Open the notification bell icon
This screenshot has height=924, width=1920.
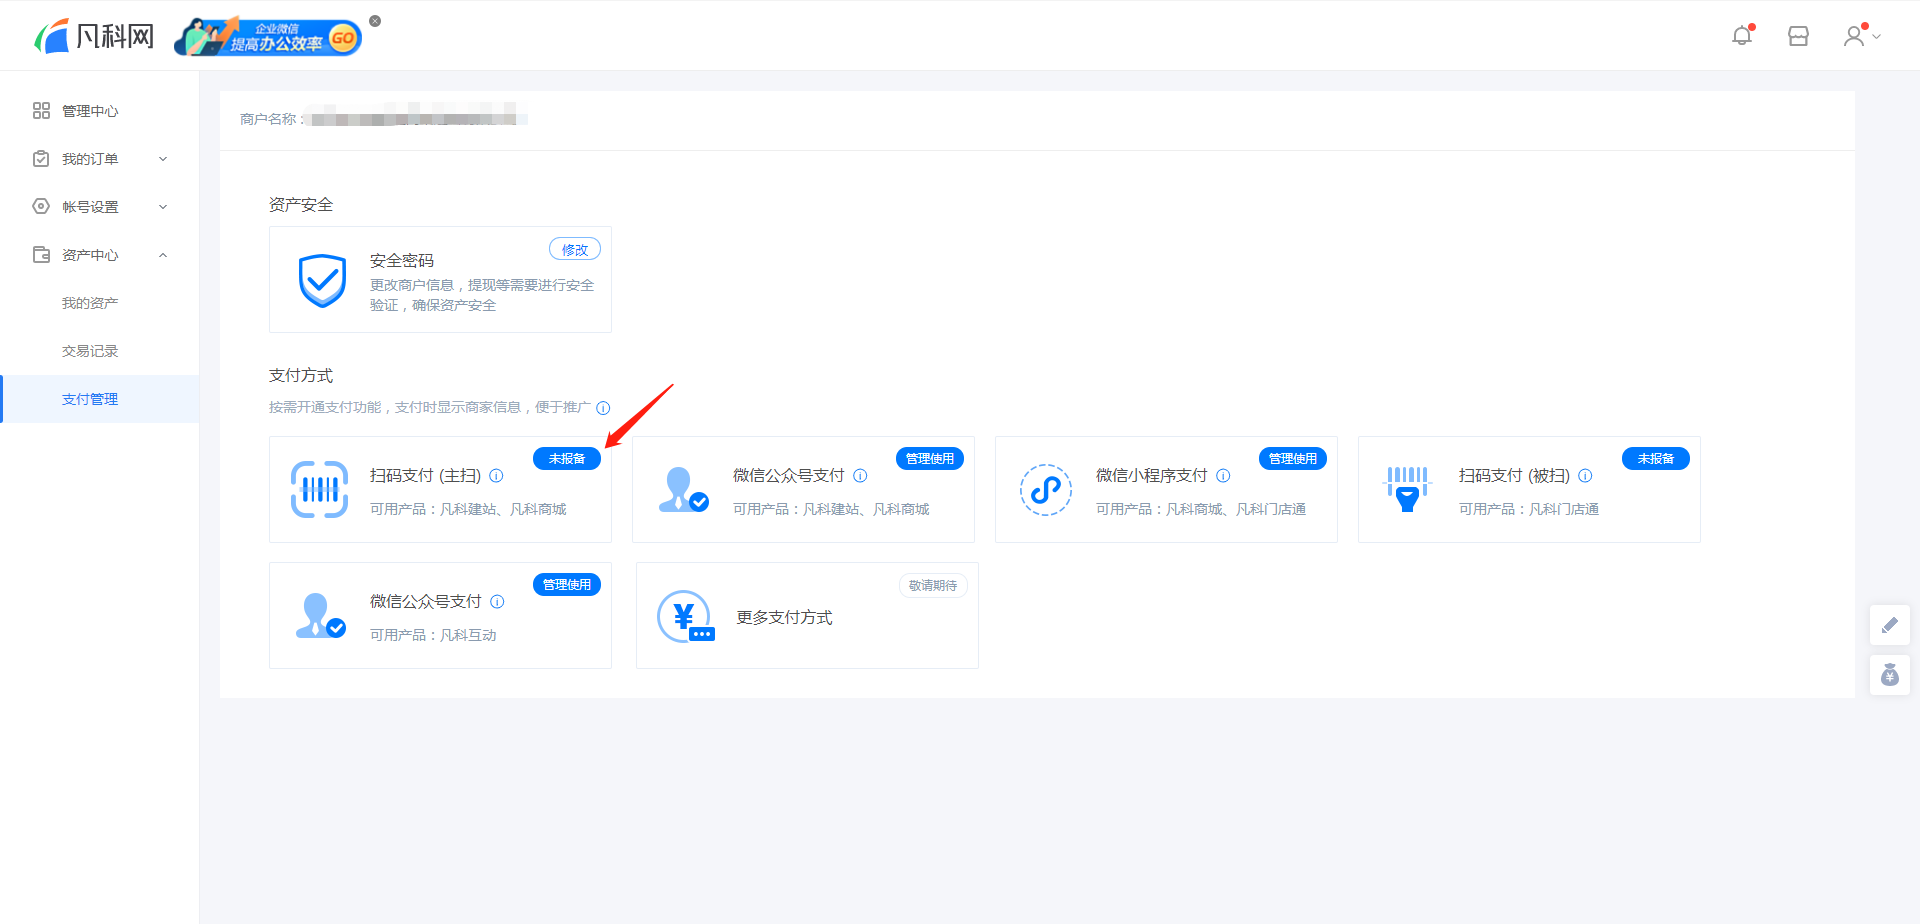[1742, 36]
